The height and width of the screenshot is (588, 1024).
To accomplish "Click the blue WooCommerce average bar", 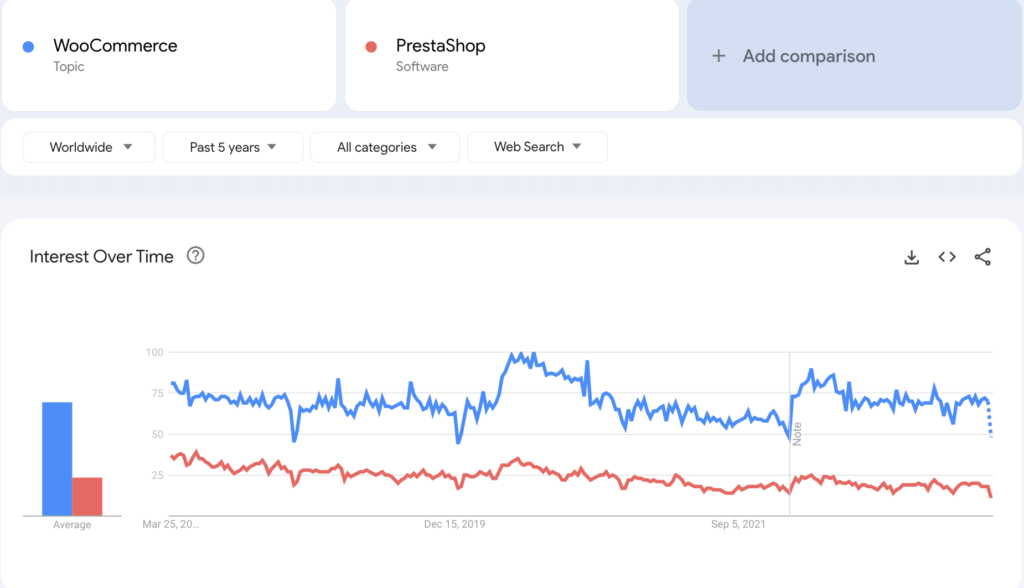I will point(57,458).
